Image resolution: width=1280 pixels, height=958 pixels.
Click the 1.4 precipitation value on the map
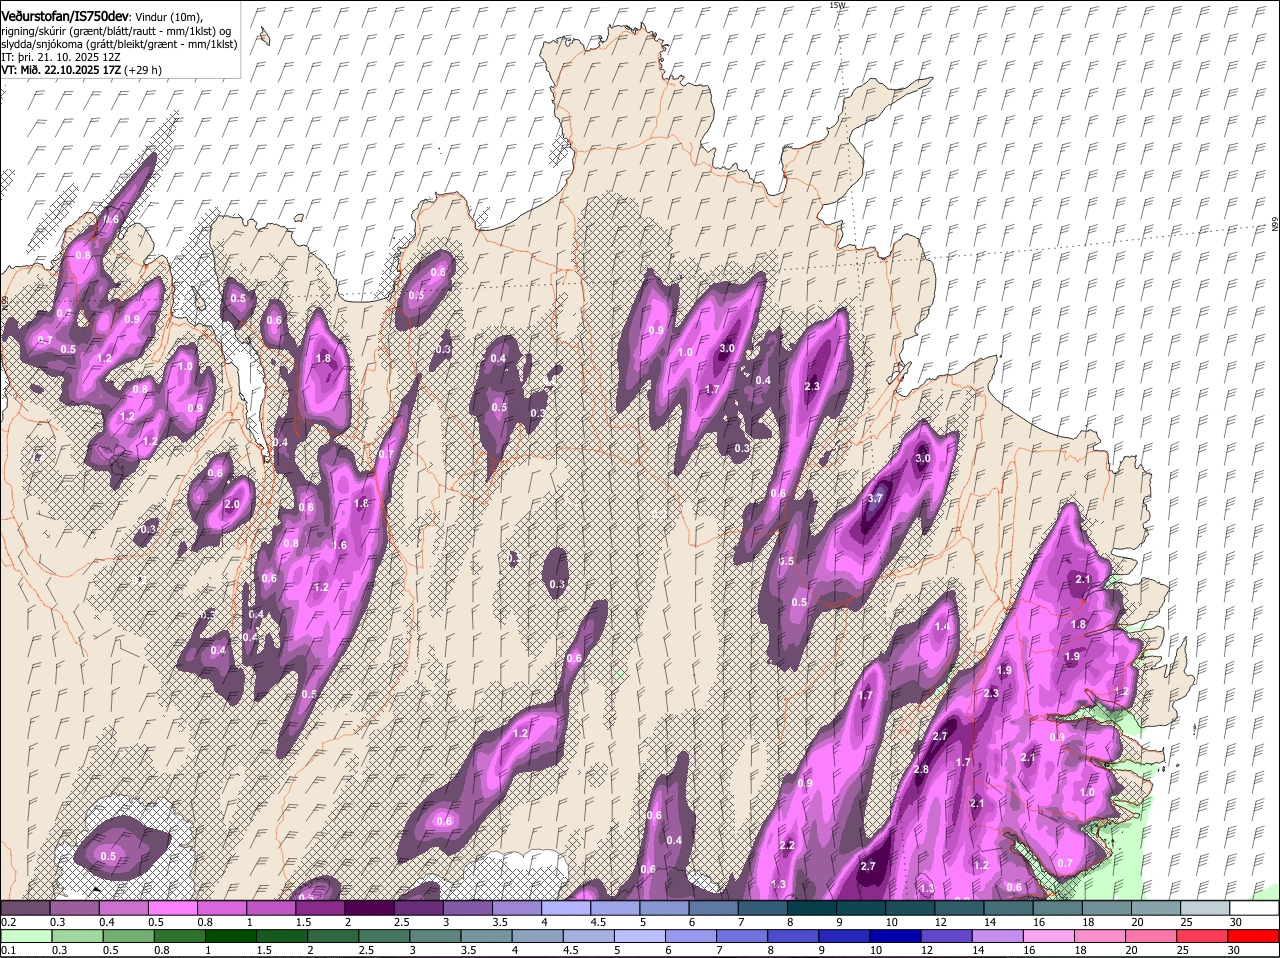[941, 626]
